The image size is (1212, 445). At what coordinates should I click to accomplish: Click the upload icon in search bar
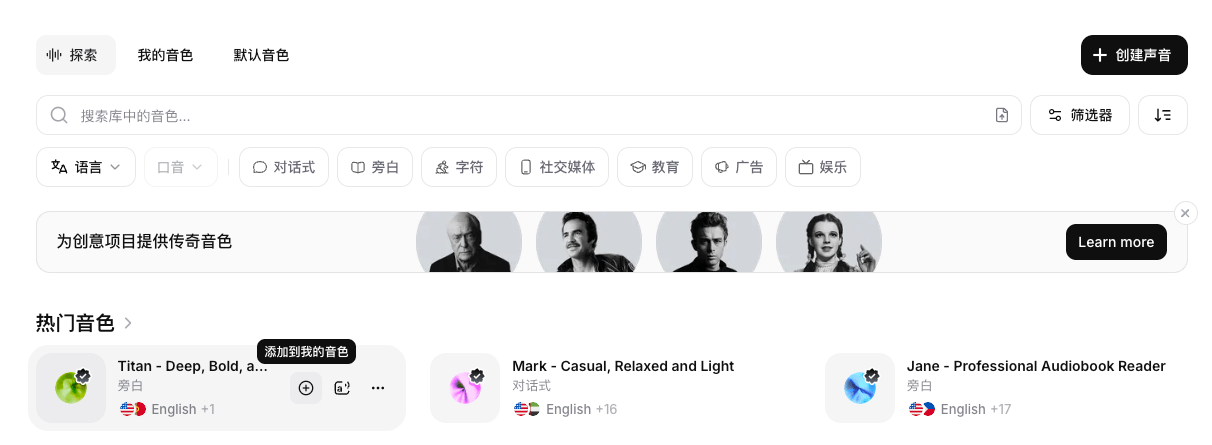1002,115
